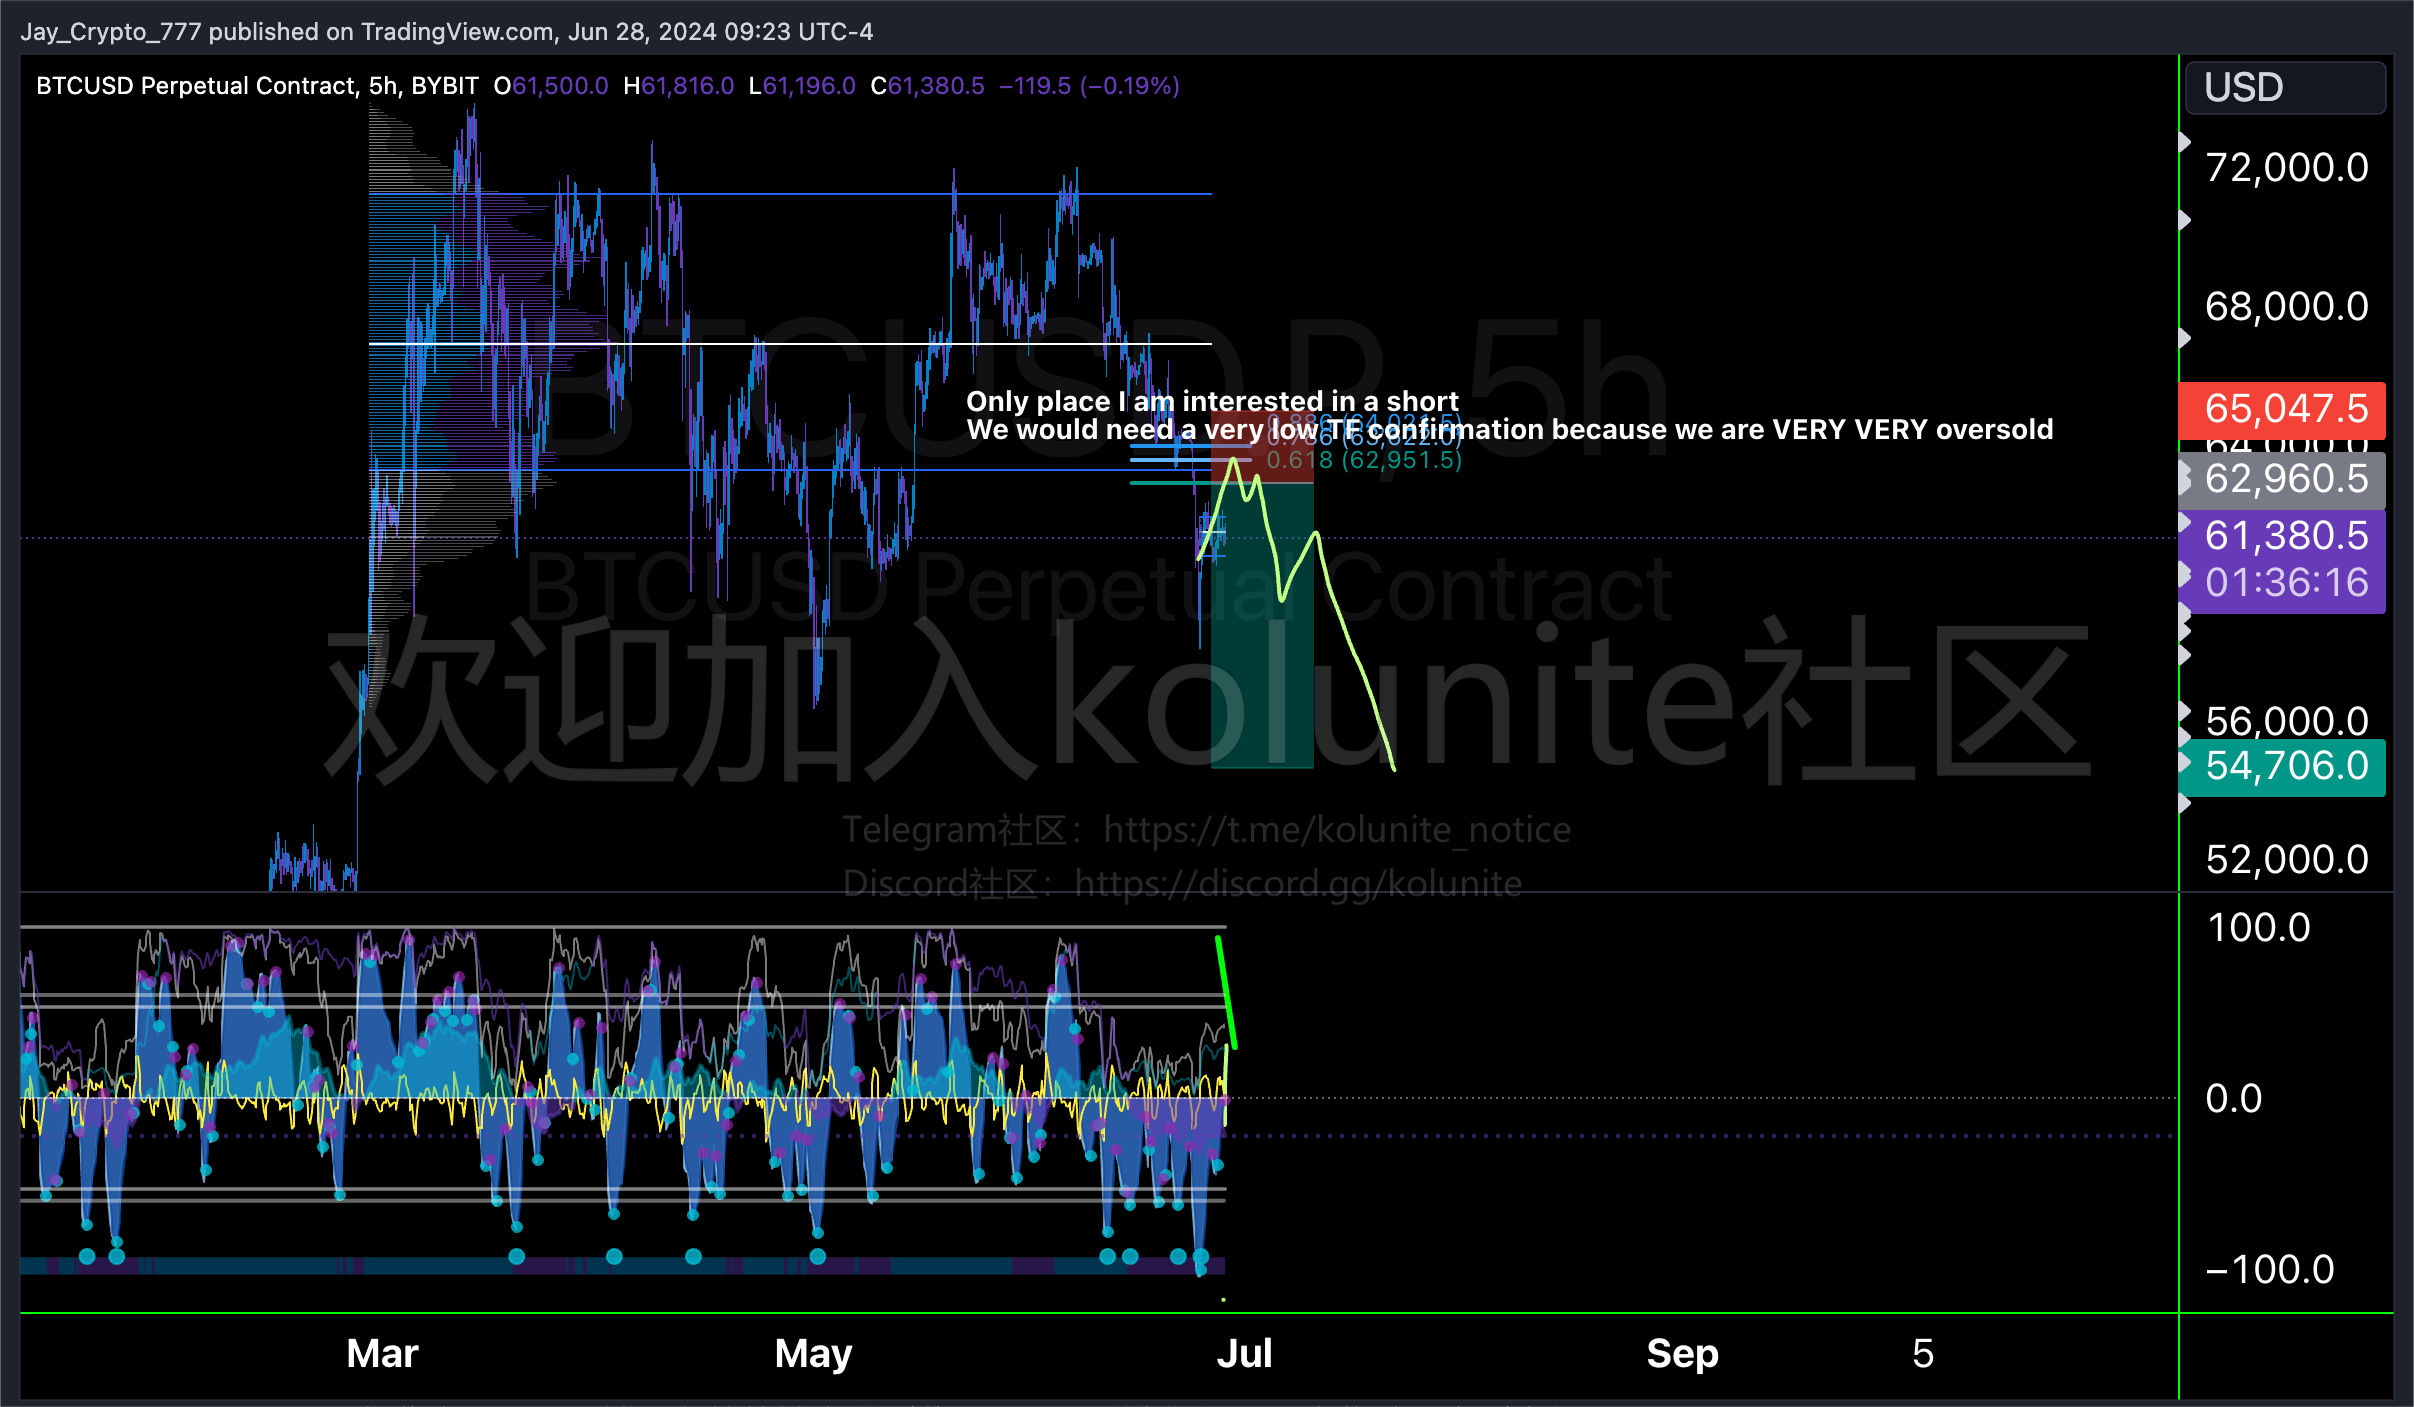Select the red stop-loss zone of short position
This screenshot has height=1407, width=2414.
pyautogui.click(x=1262, y=447)
